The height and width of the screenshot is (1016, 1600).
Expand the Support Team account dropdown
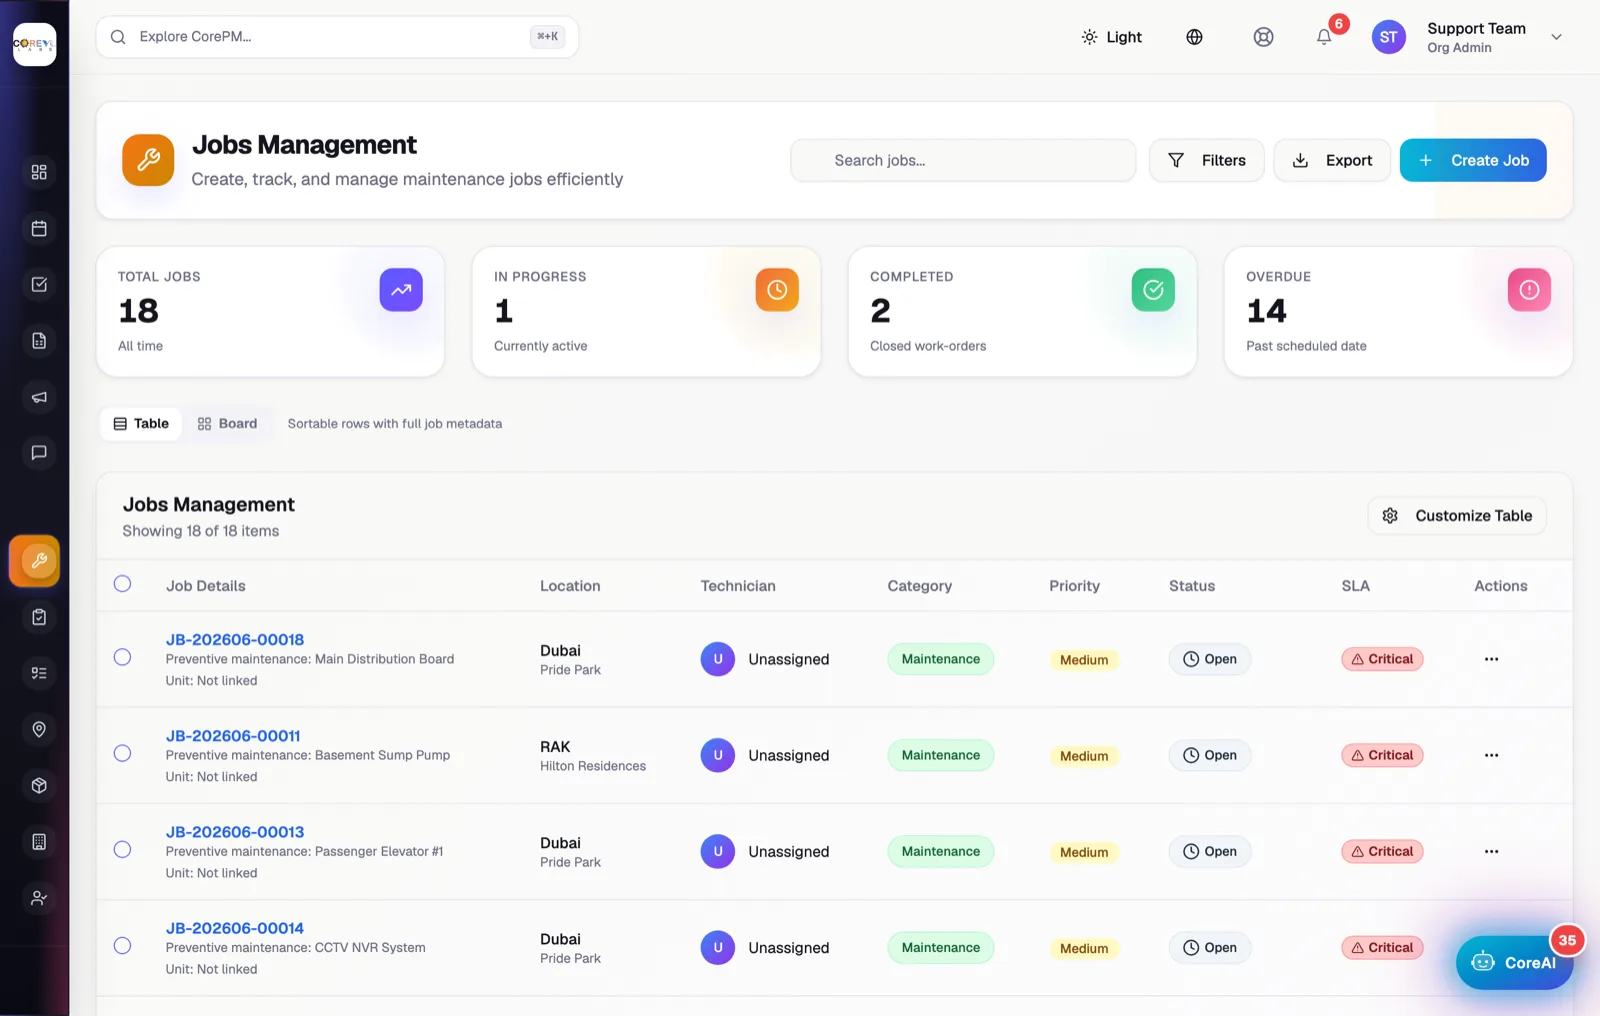[x=1556, y=37]
